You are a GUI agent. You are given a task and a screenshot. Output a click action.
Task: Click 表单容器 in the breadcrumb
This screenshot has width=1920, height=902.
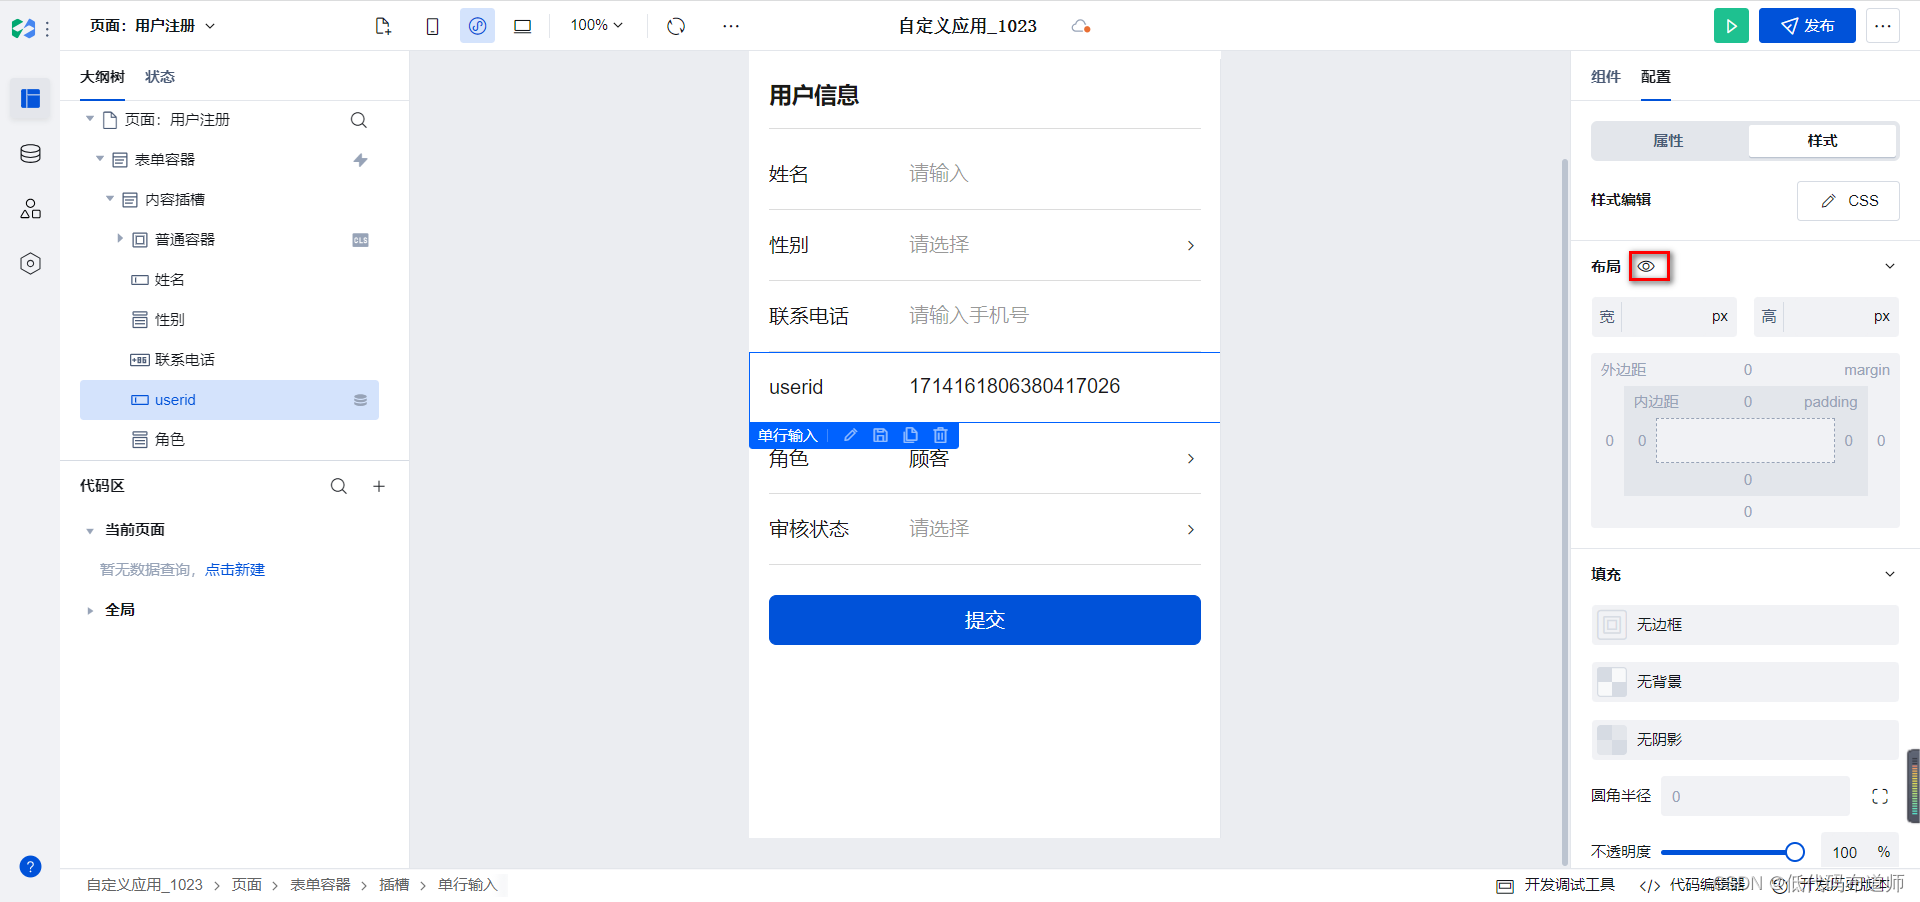(320, 885)
